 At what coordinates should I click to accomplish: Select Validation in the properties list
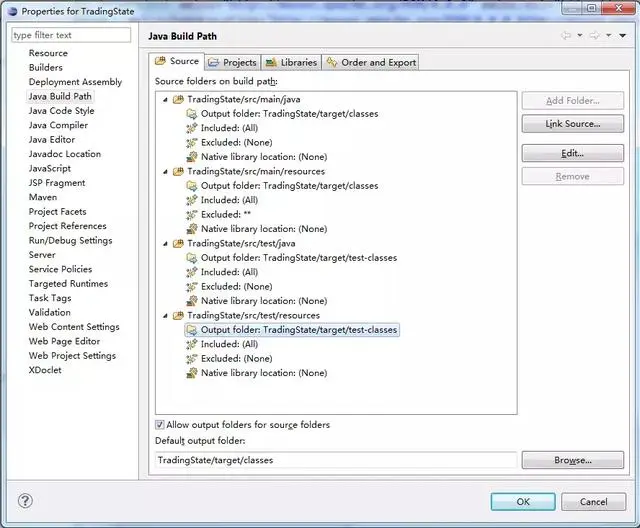(x=49, y=313)
